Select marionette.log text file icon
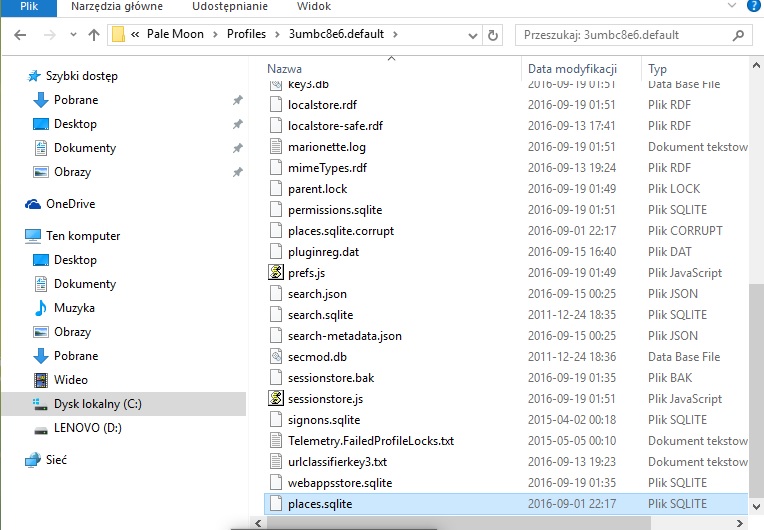The image size is (764, 530). click(276, 147)
